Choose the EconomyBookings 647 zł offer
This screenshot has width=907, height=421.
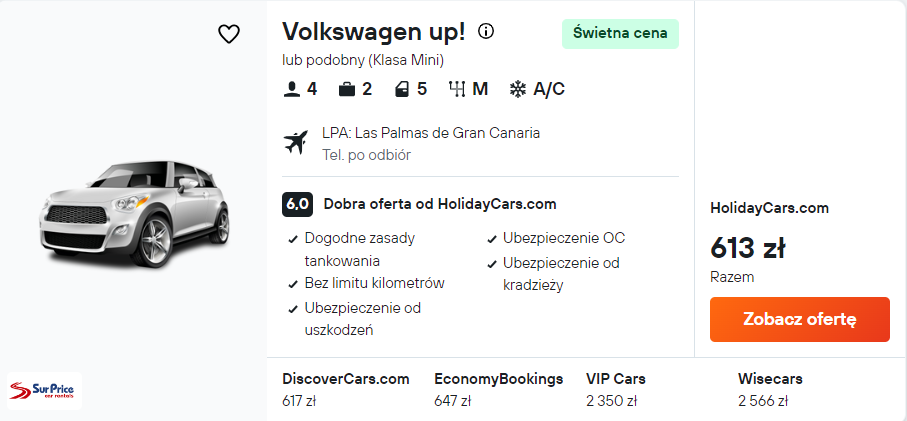tap(498, 390)
